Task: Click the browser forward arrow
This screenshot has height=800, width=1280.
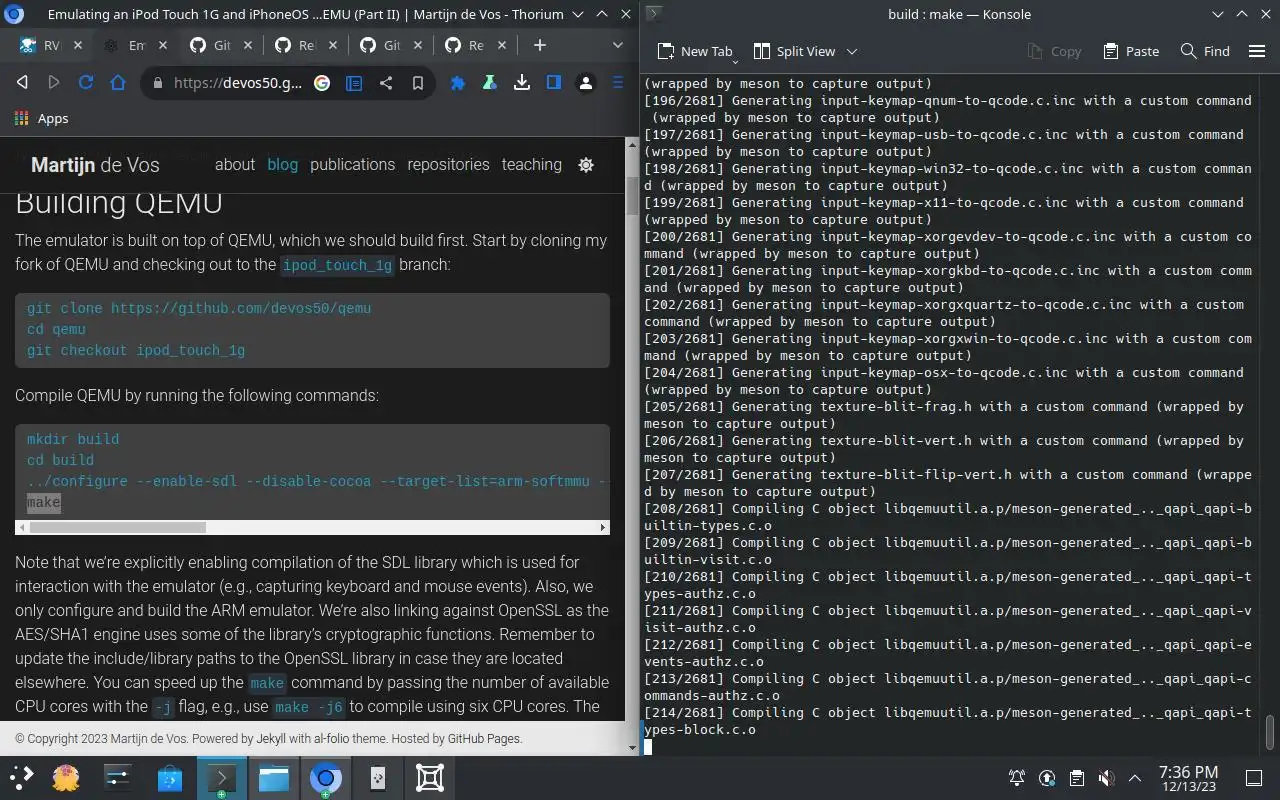Action: [54, 83]
